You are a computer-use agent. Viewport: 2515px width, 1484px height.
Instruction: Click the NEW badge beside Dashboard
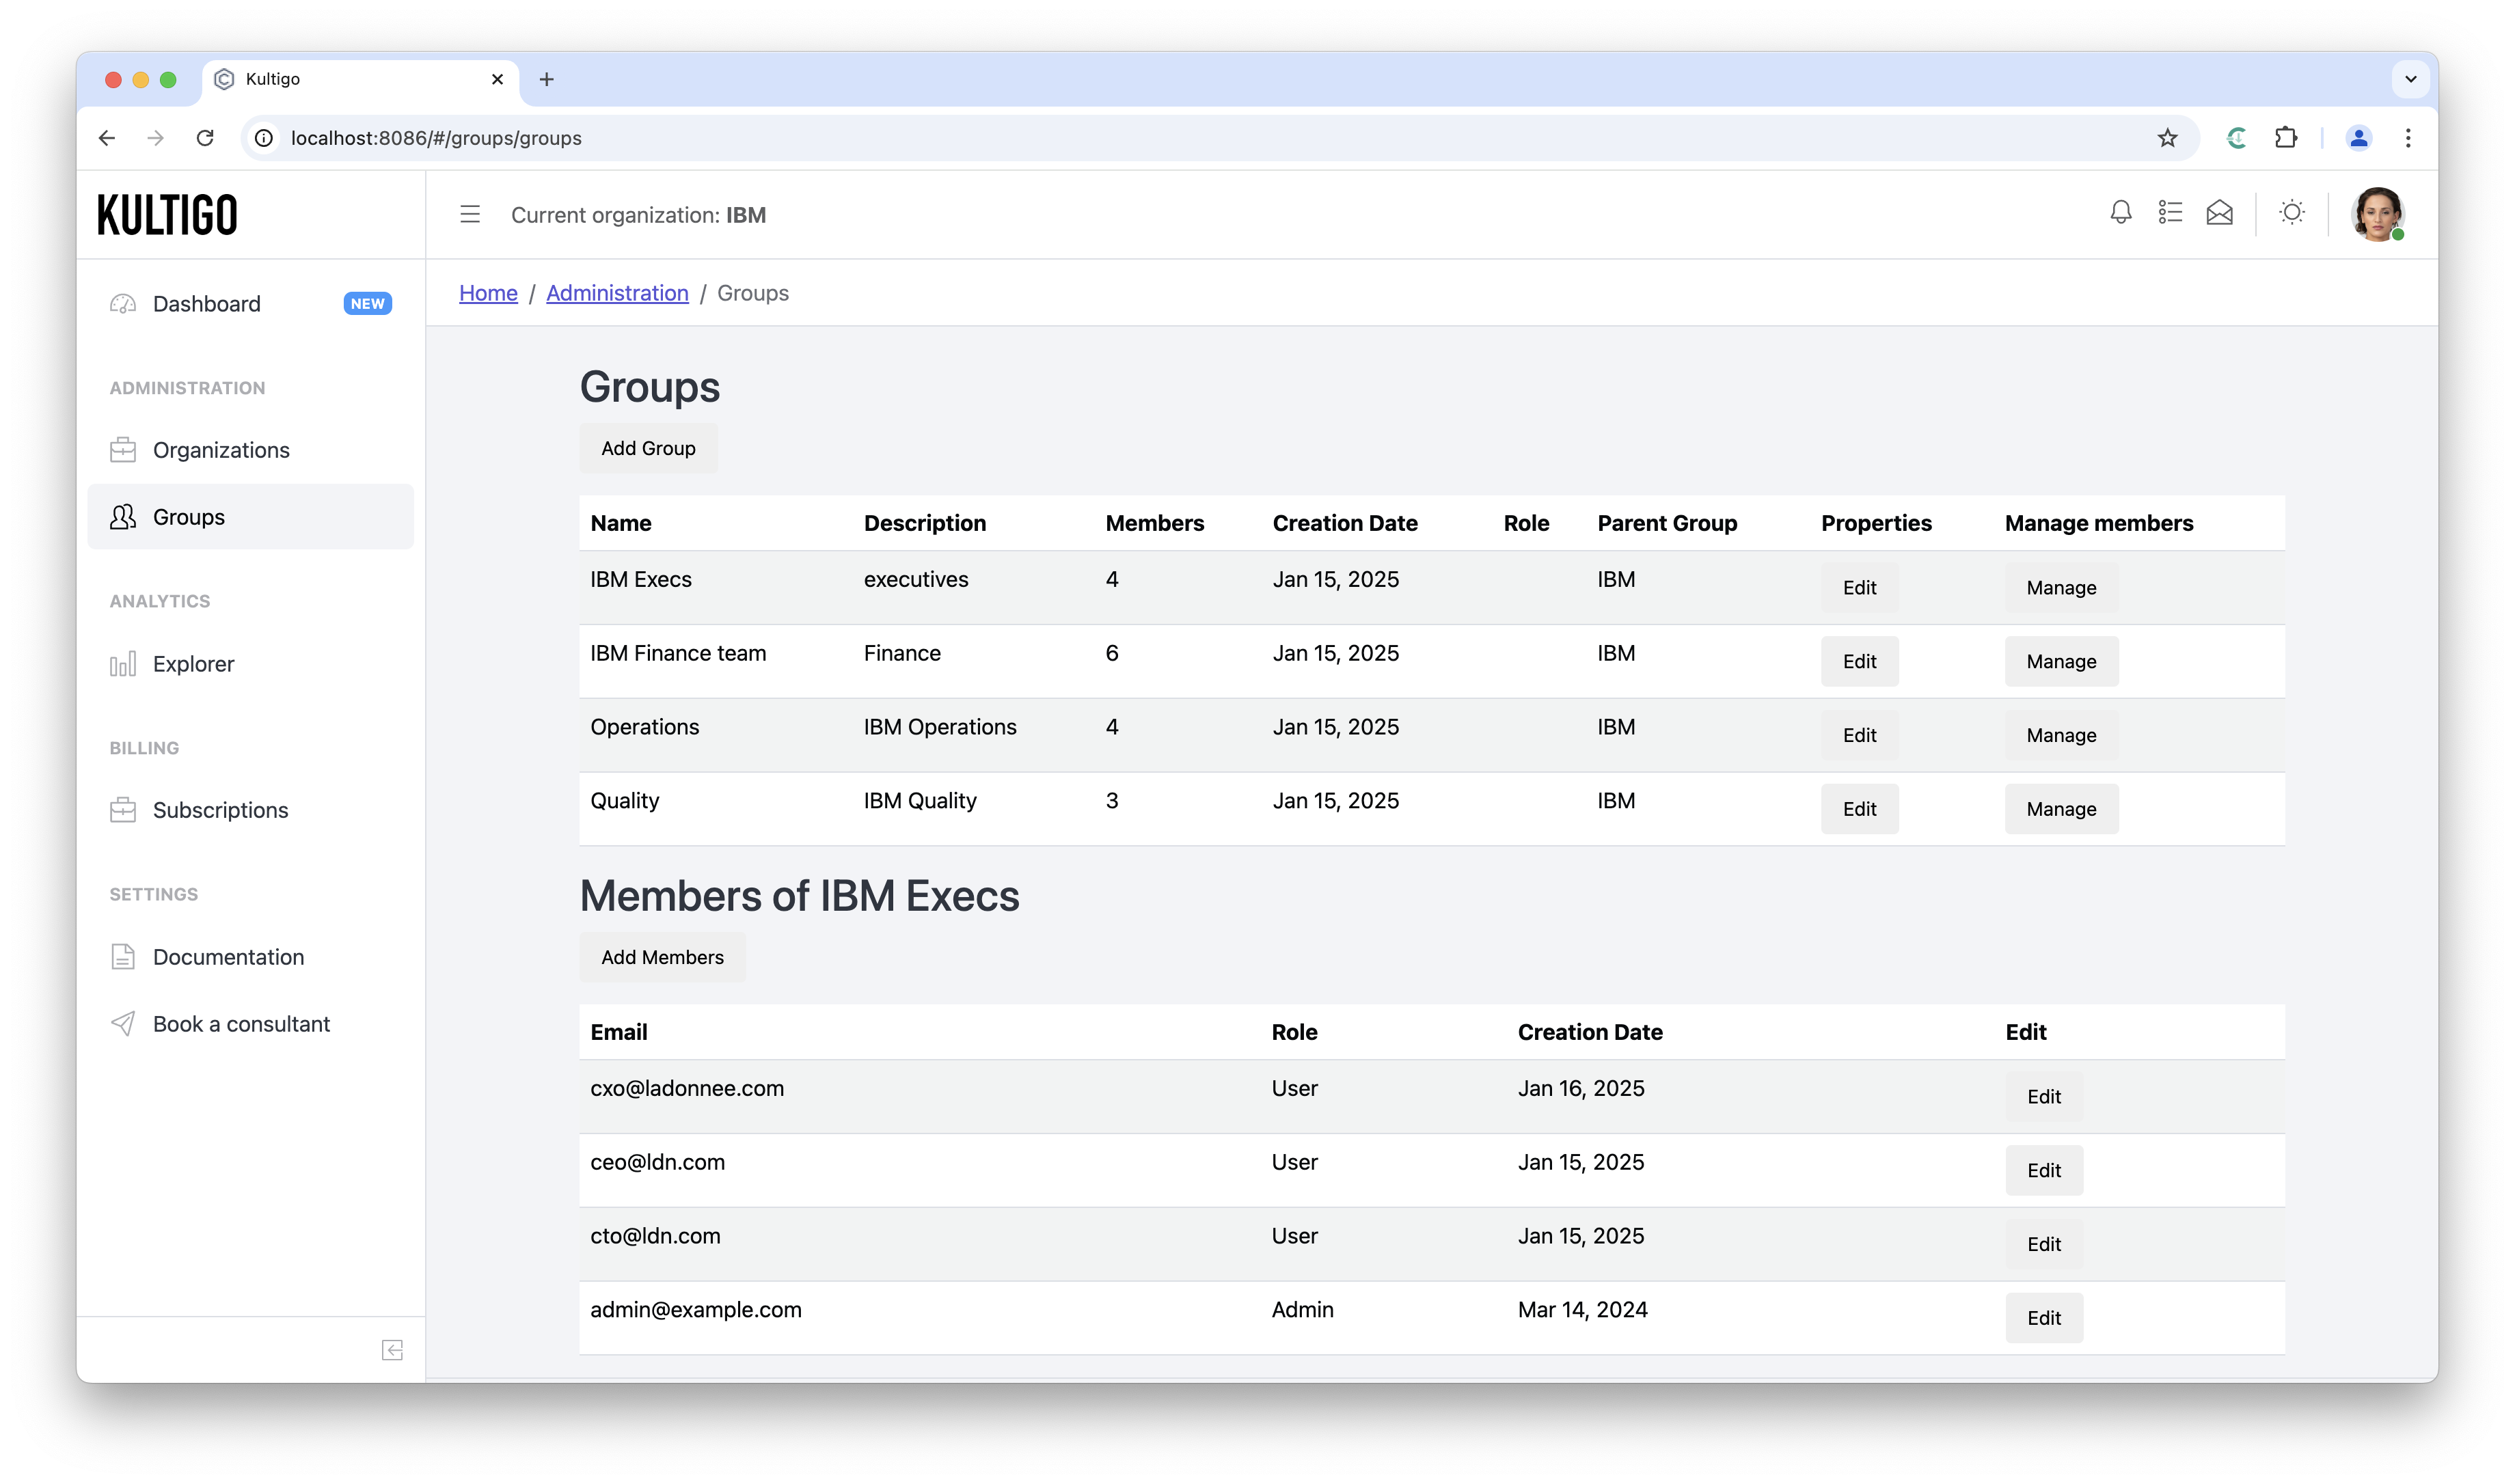click(x=367, y=304)
